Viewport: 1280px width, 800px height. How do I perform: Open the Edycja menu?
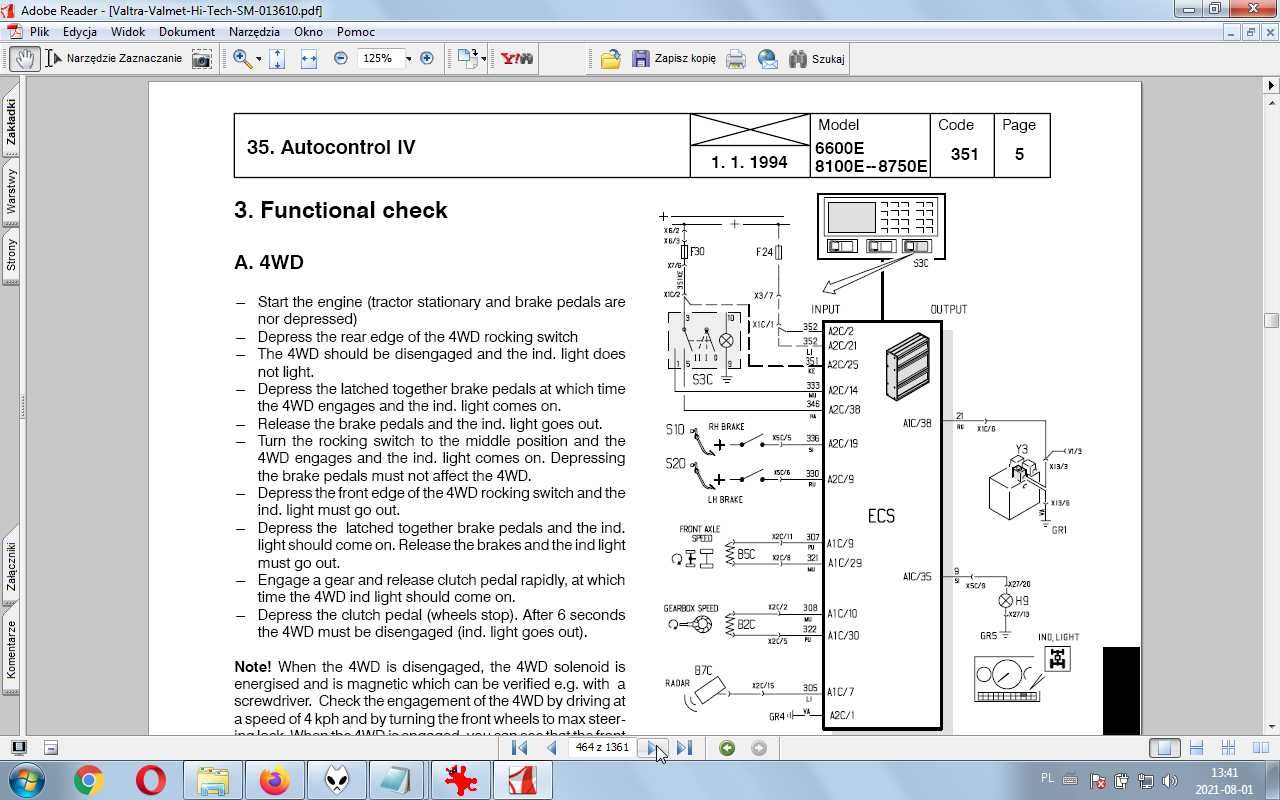point(79,32)
